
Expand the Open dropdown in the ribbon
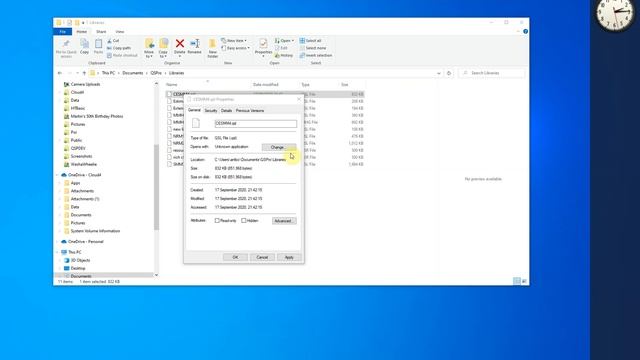pyautogui.click(x=284, y=41)
